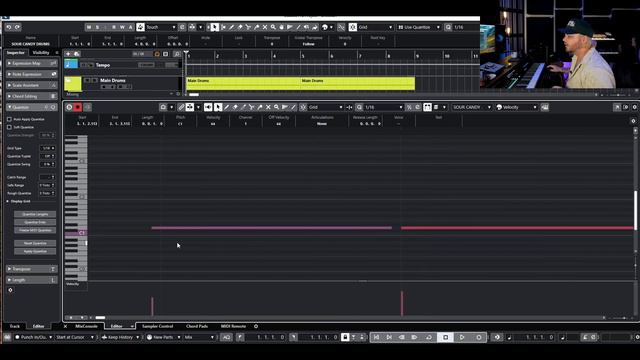Click the Redo arrow in the top toolbar
640x360 pixels.
(x=17, y=27)
